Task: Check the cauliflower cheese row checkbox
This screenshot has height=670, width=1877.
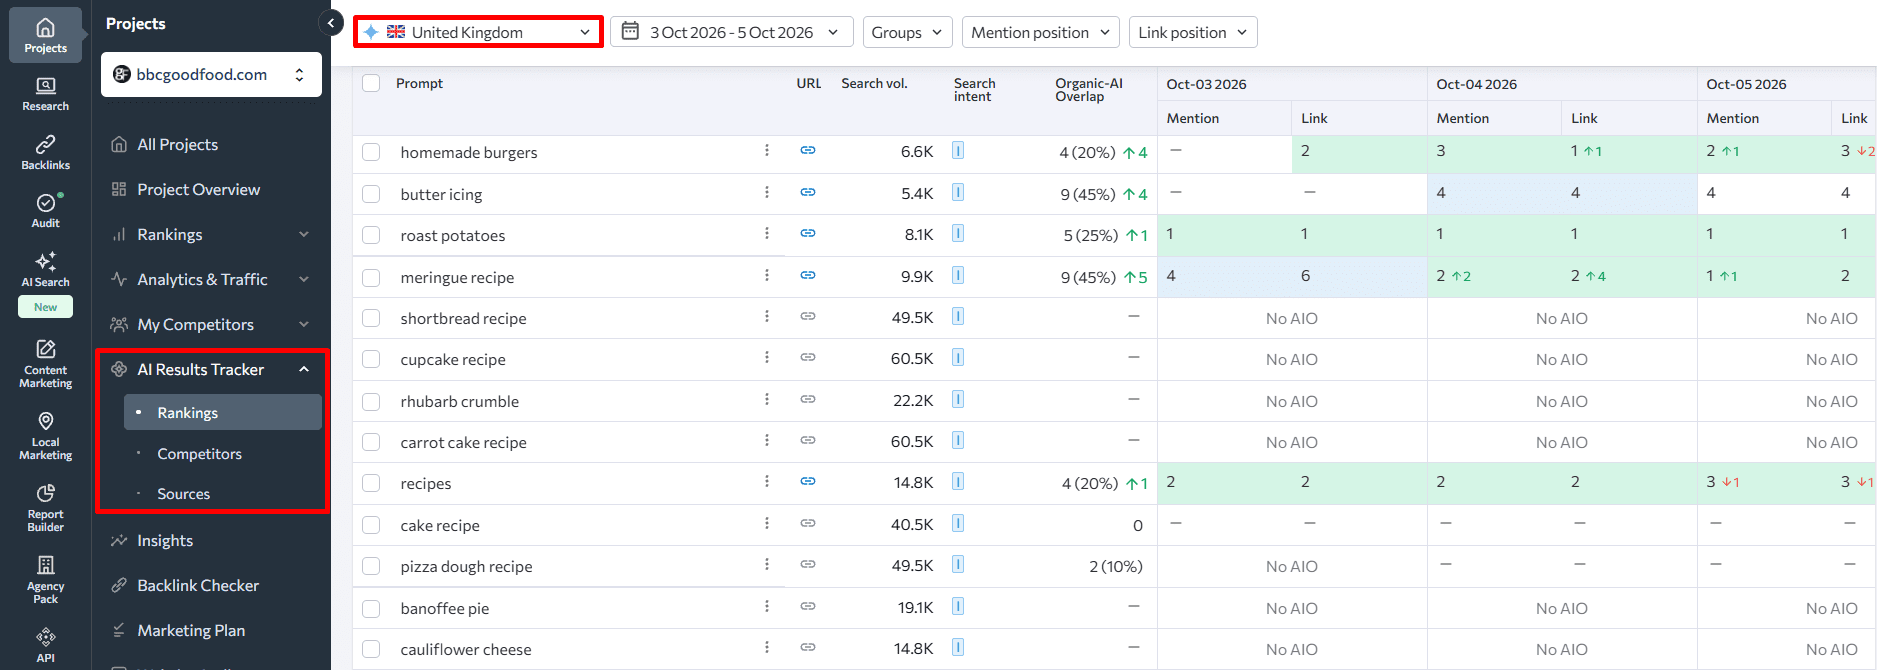Action: 371,649
